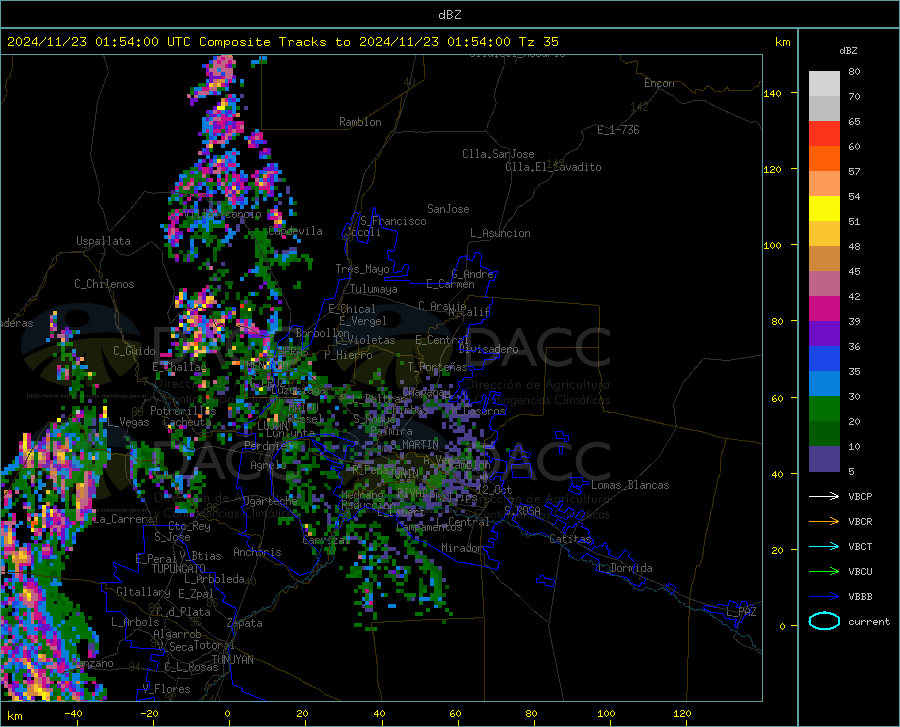The height and width of the screenshot is (727, 900).
Task: Click the white VBCP arrow in legend
Action: pos(824,496)
